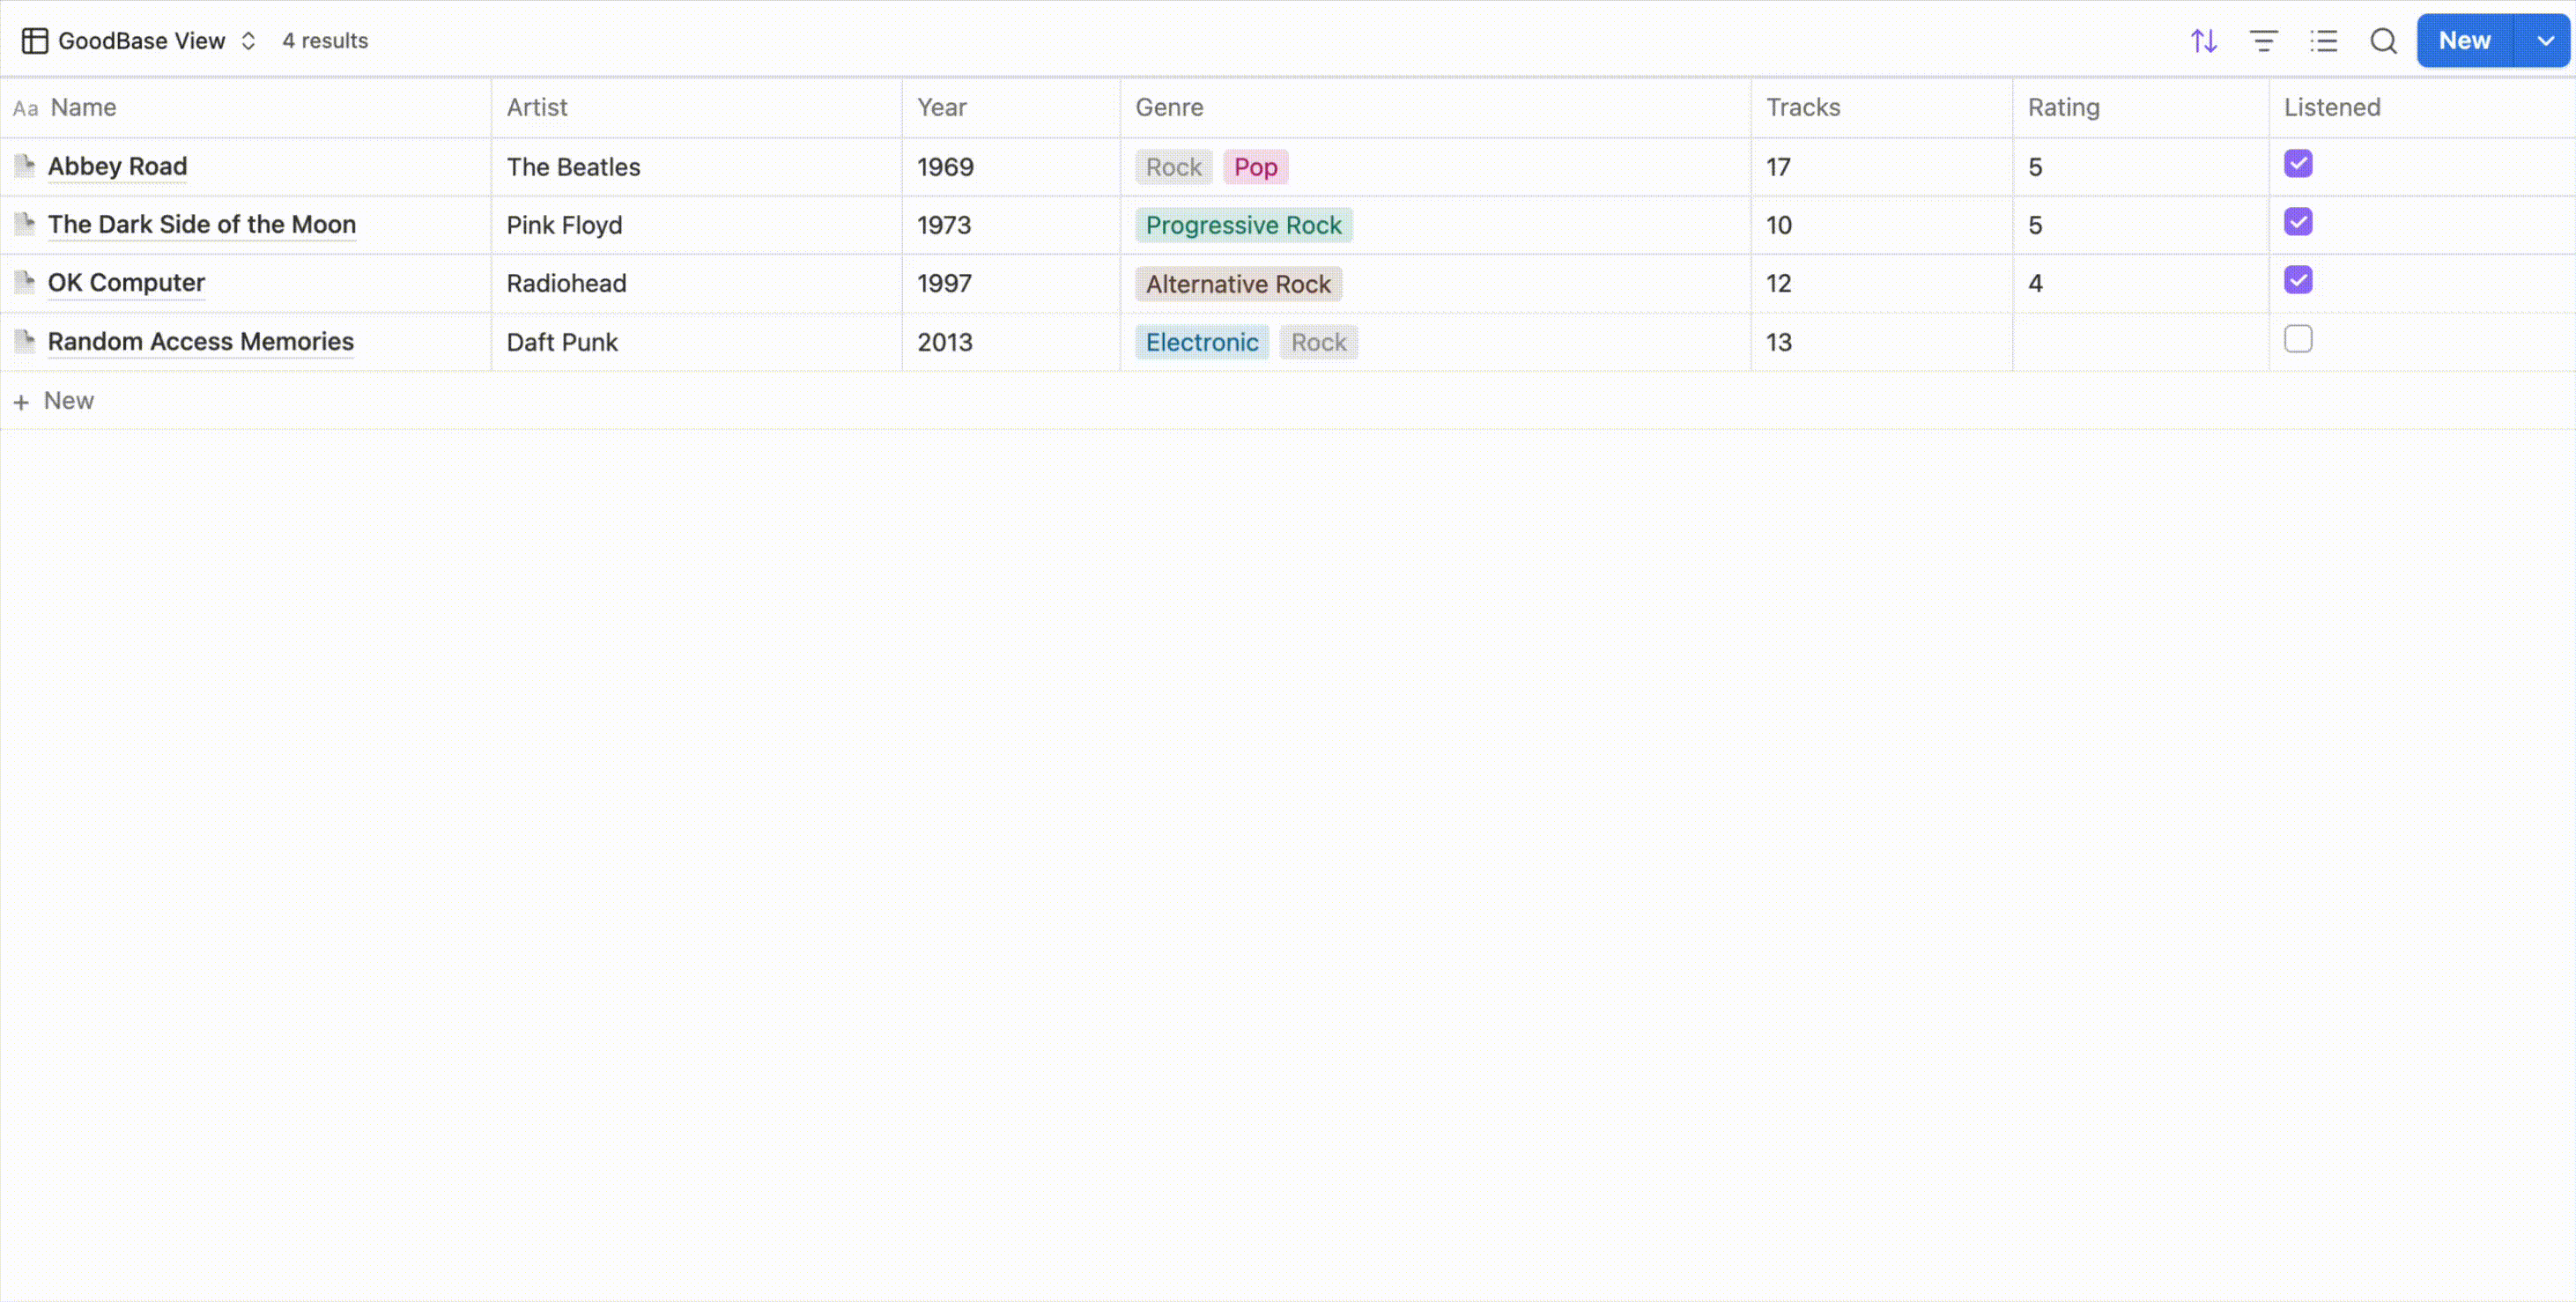
Task: Click the Rating column header
Action: click(x=2141, y=108)
